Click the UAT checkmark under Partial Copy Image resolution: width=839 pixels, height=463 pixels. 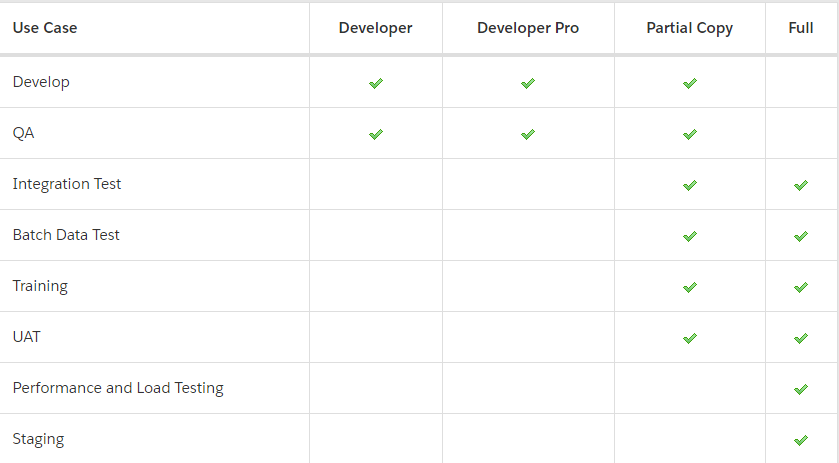(x=690, y=338)
